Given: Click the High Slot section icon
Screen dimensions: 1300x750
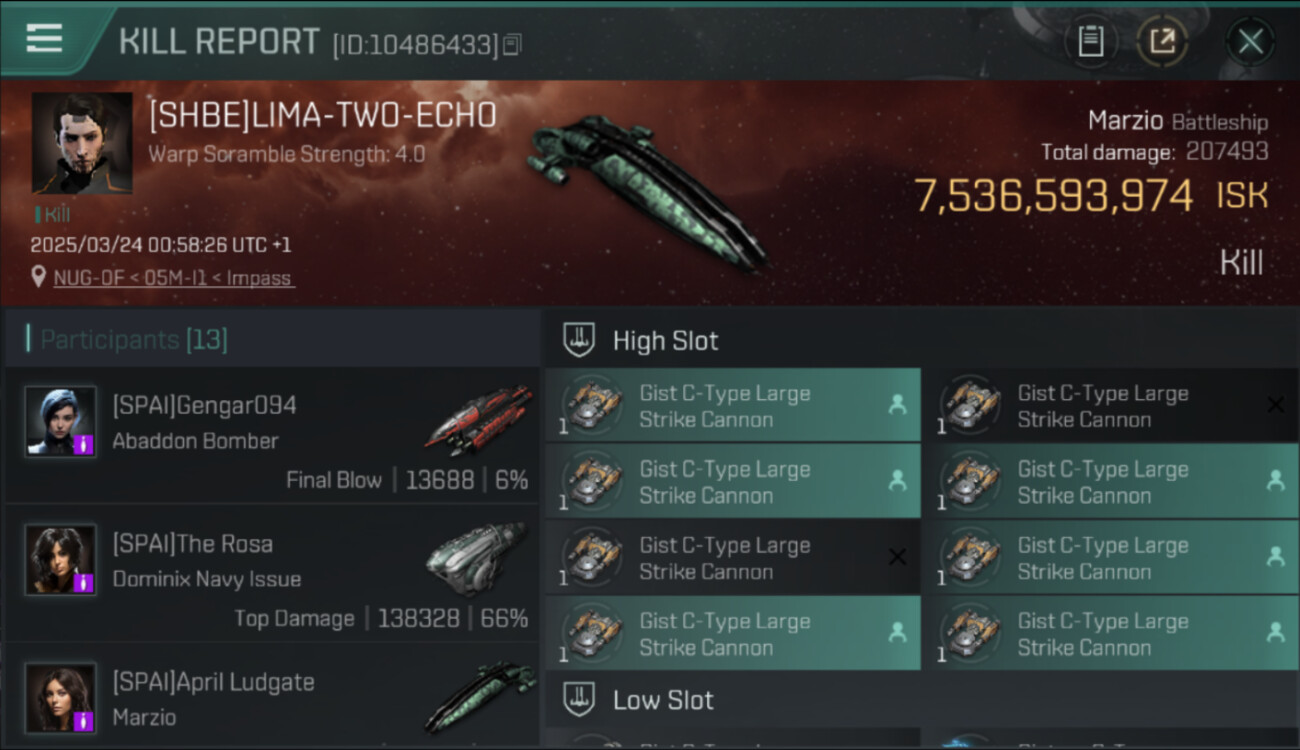Looking at the screenshot, I should coord(580,340).
